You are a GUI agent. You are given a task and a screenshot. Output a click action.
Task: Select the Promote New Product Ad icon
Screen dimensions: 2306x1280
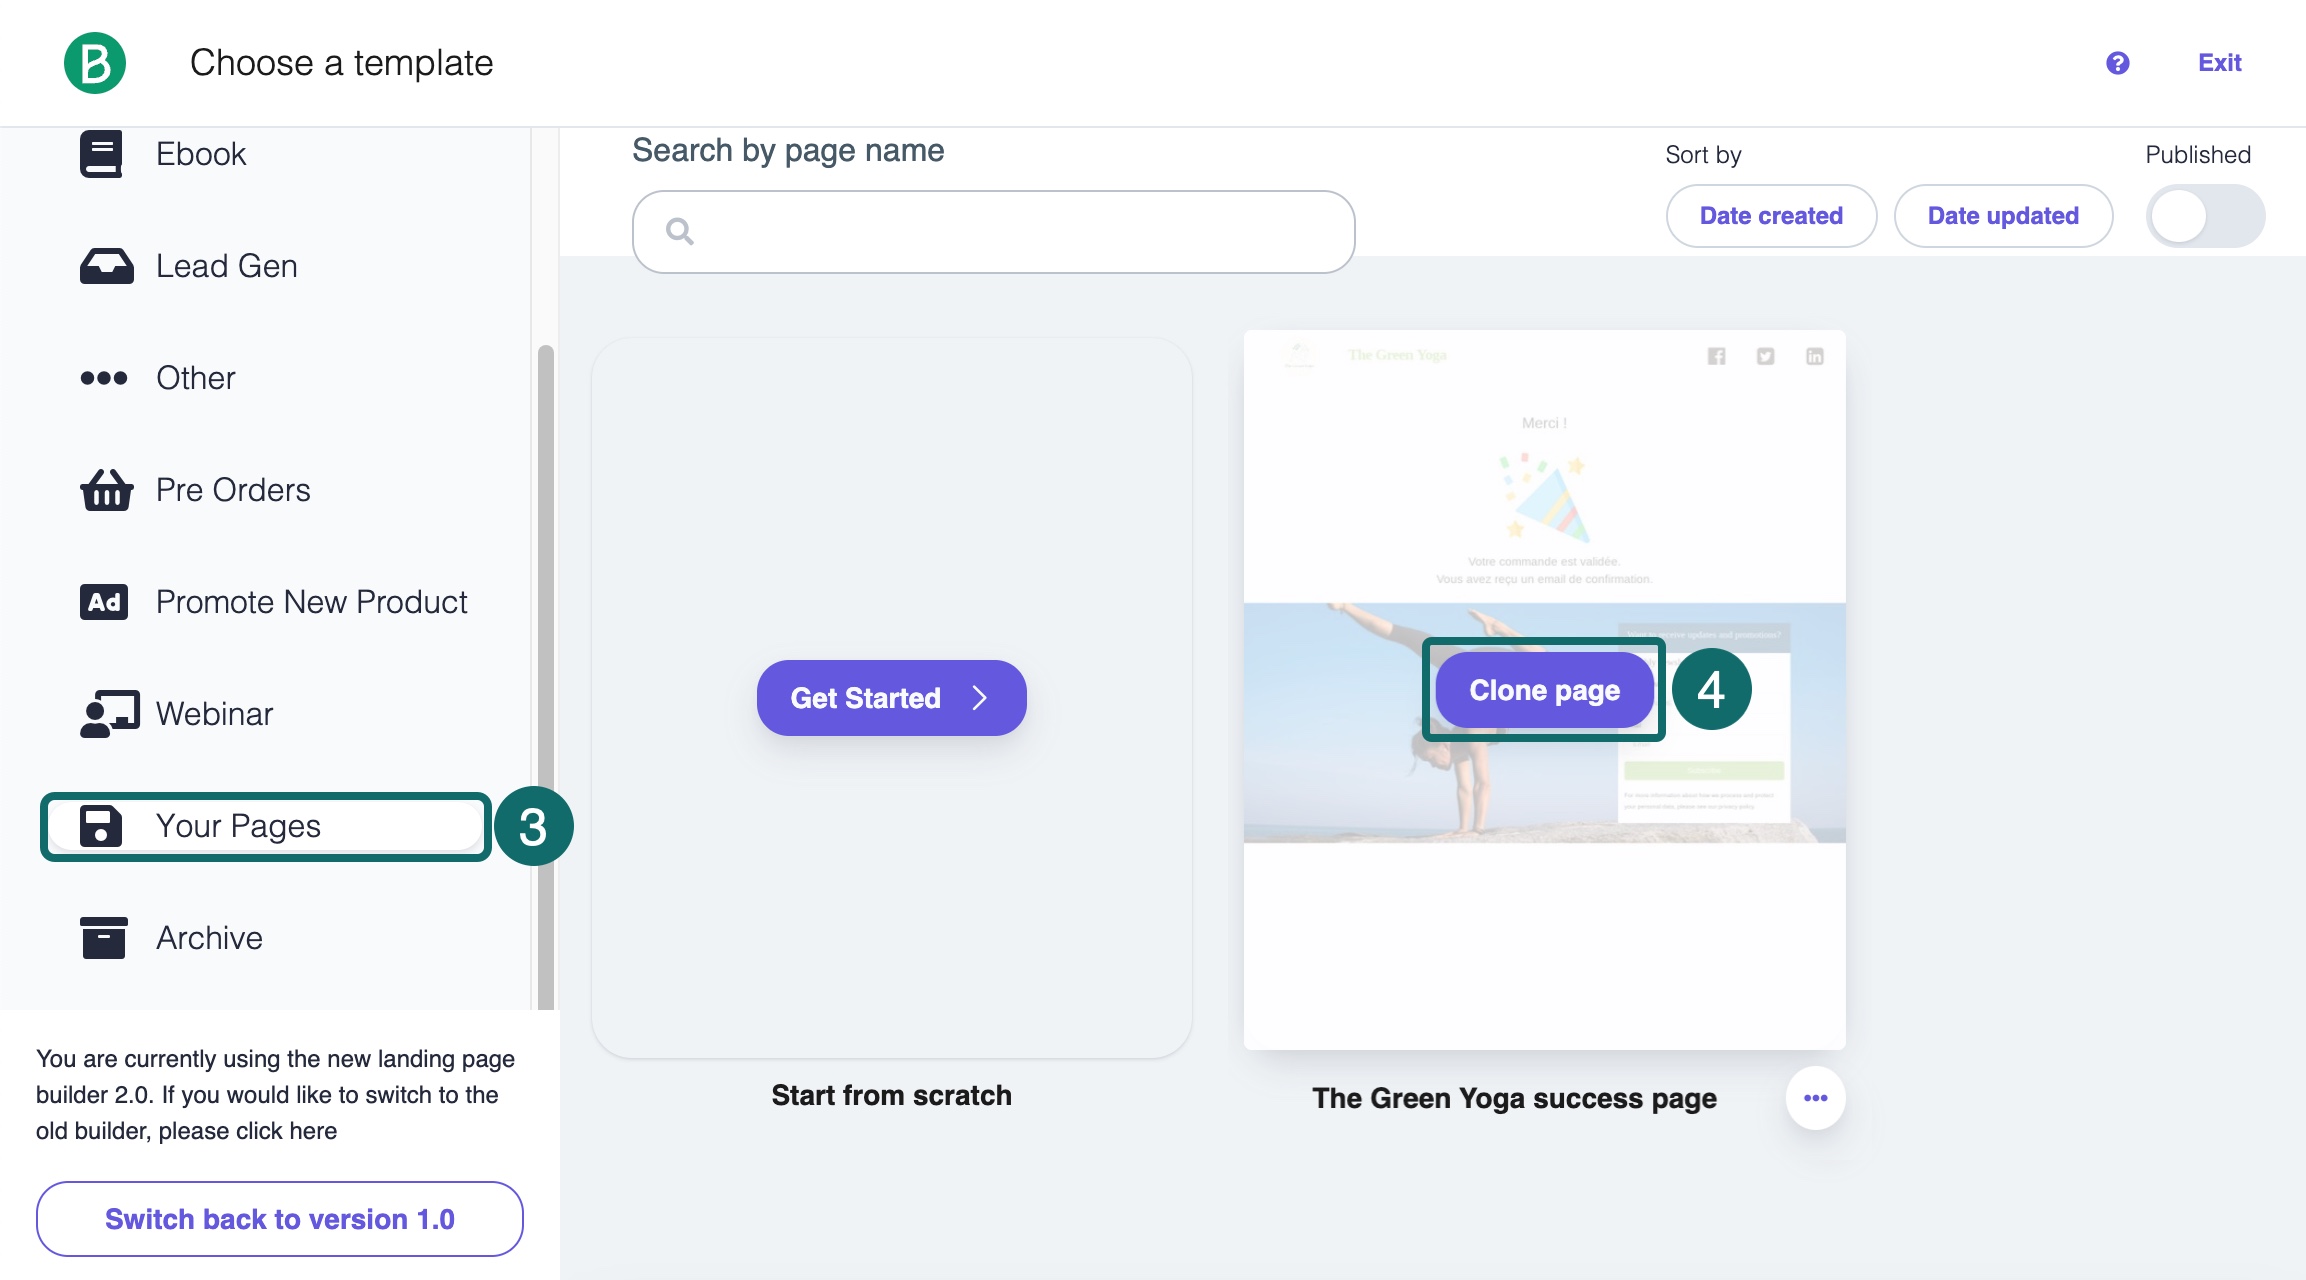pos(104,602)
